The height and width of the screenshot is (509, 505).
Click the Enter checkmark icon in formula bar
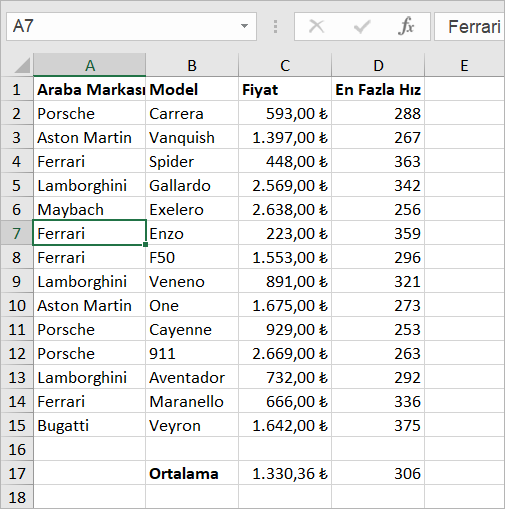(x=362, y=26)
